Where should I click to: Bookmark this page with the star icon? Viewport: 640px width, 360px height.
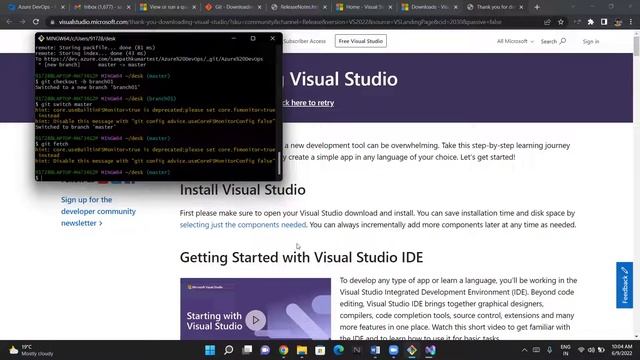pyautogui.click(x=561, y=22)
